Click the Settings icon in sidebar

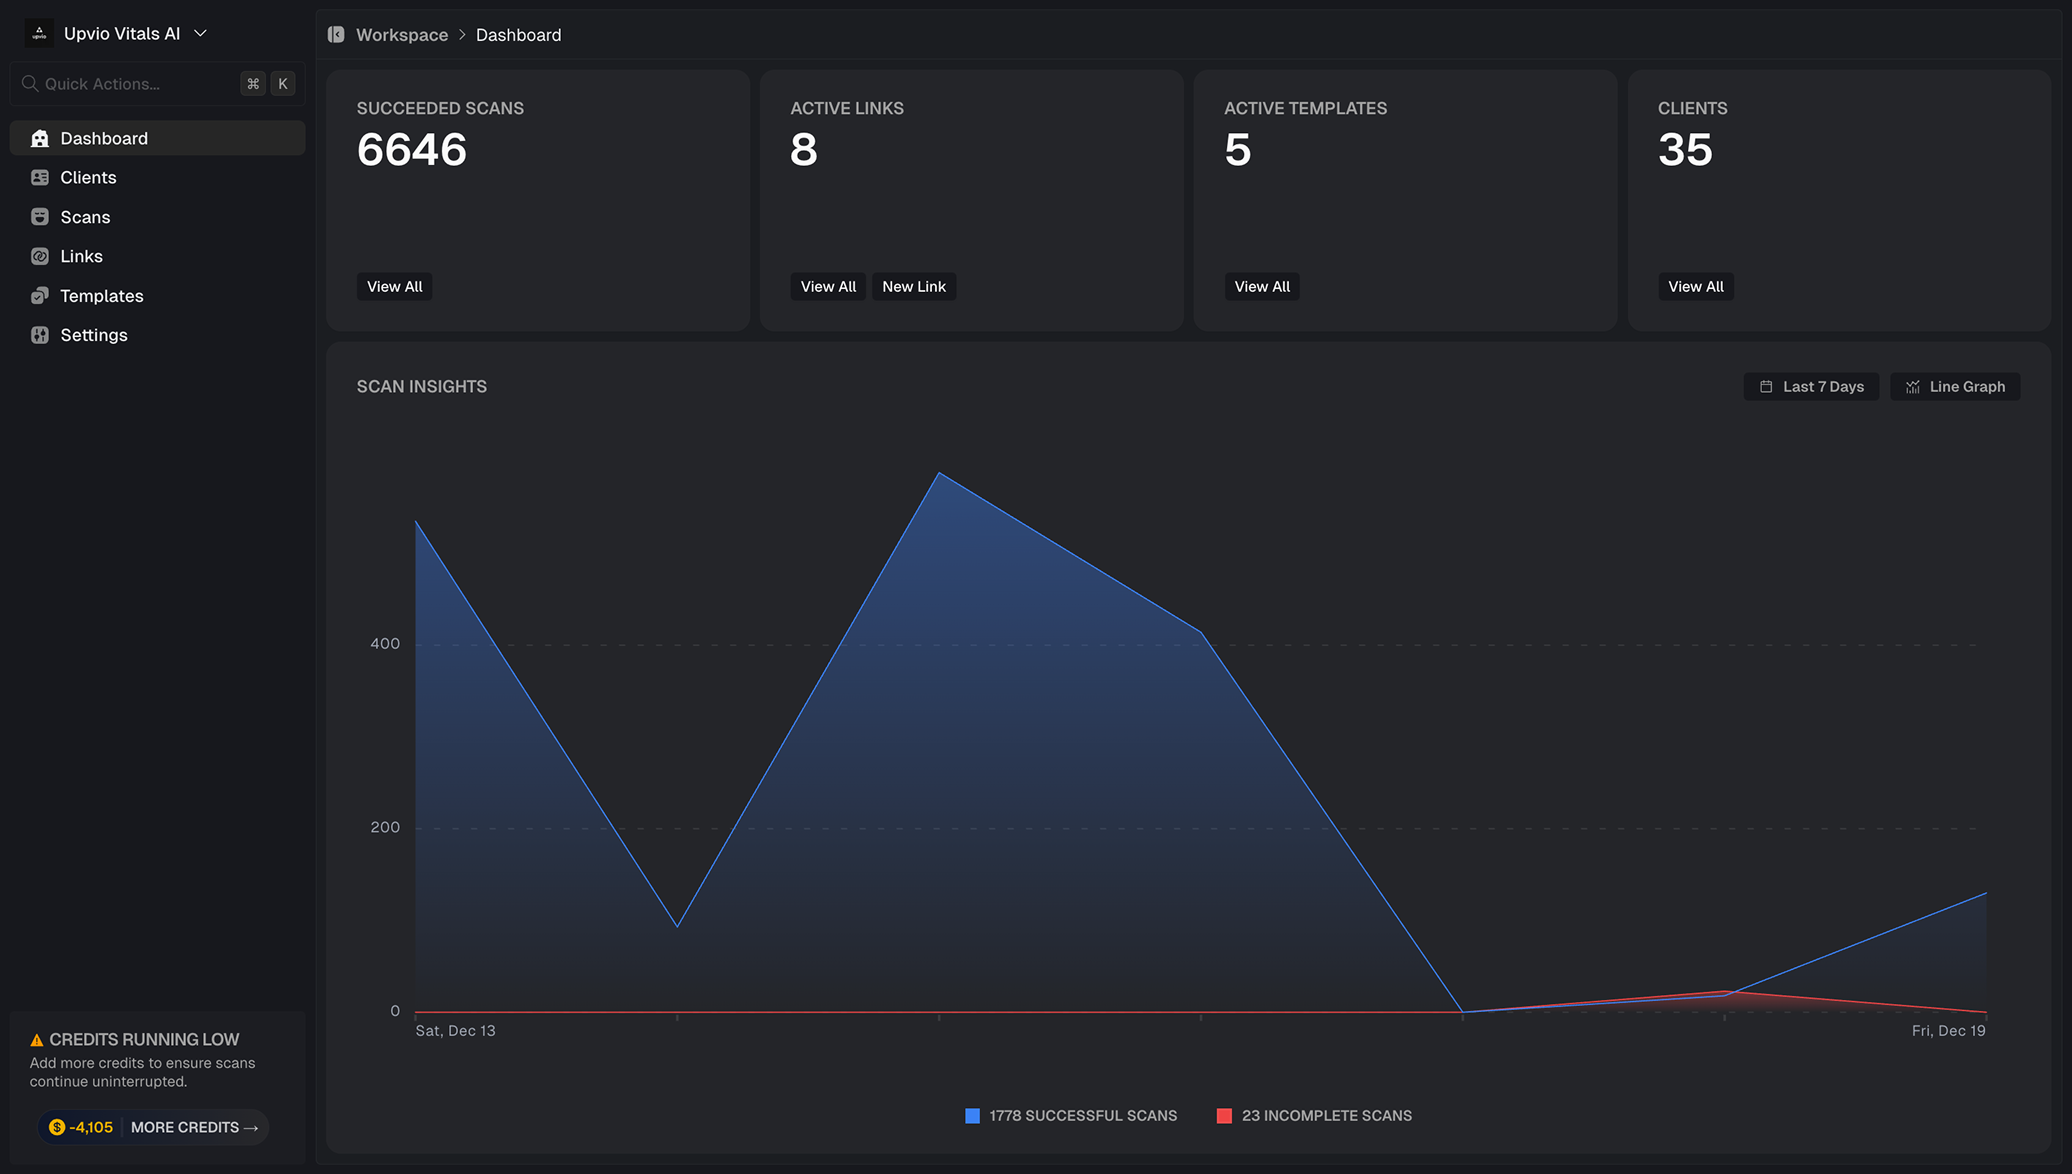click(x=40, y=335)
